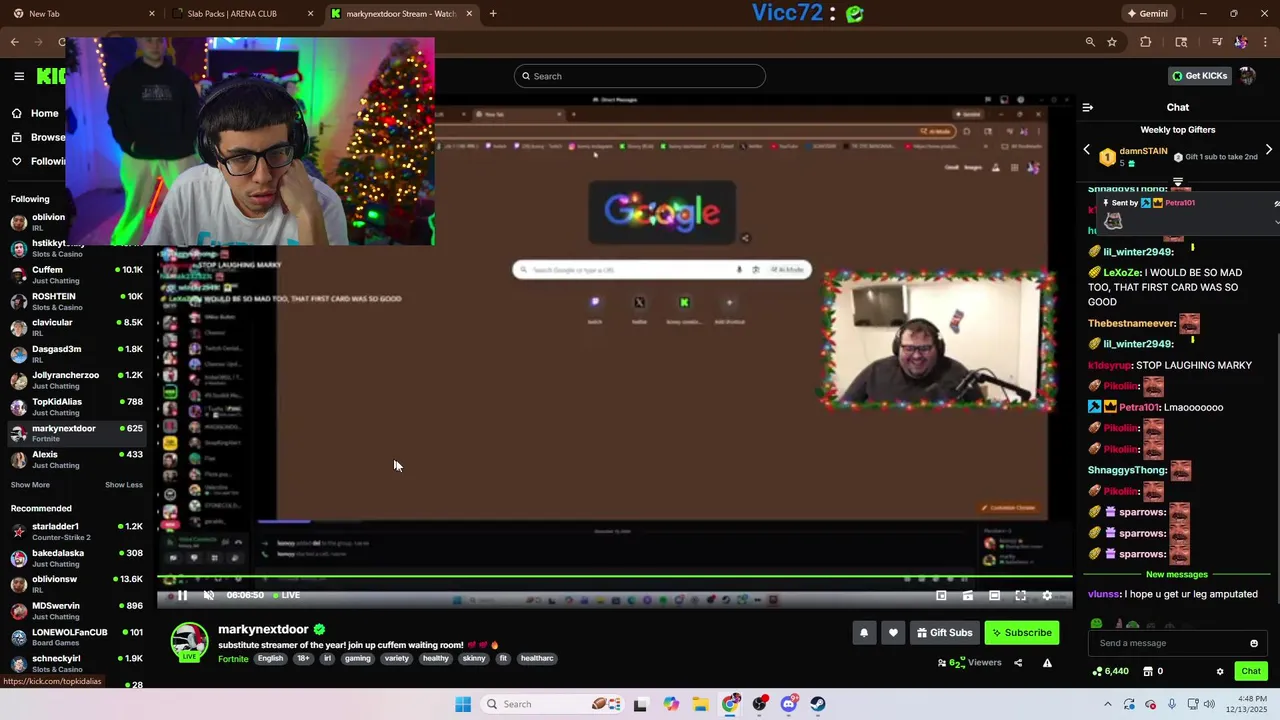1280x720 pixels.
Task: Focus the Kick search bar
Action: pos(640,76)
